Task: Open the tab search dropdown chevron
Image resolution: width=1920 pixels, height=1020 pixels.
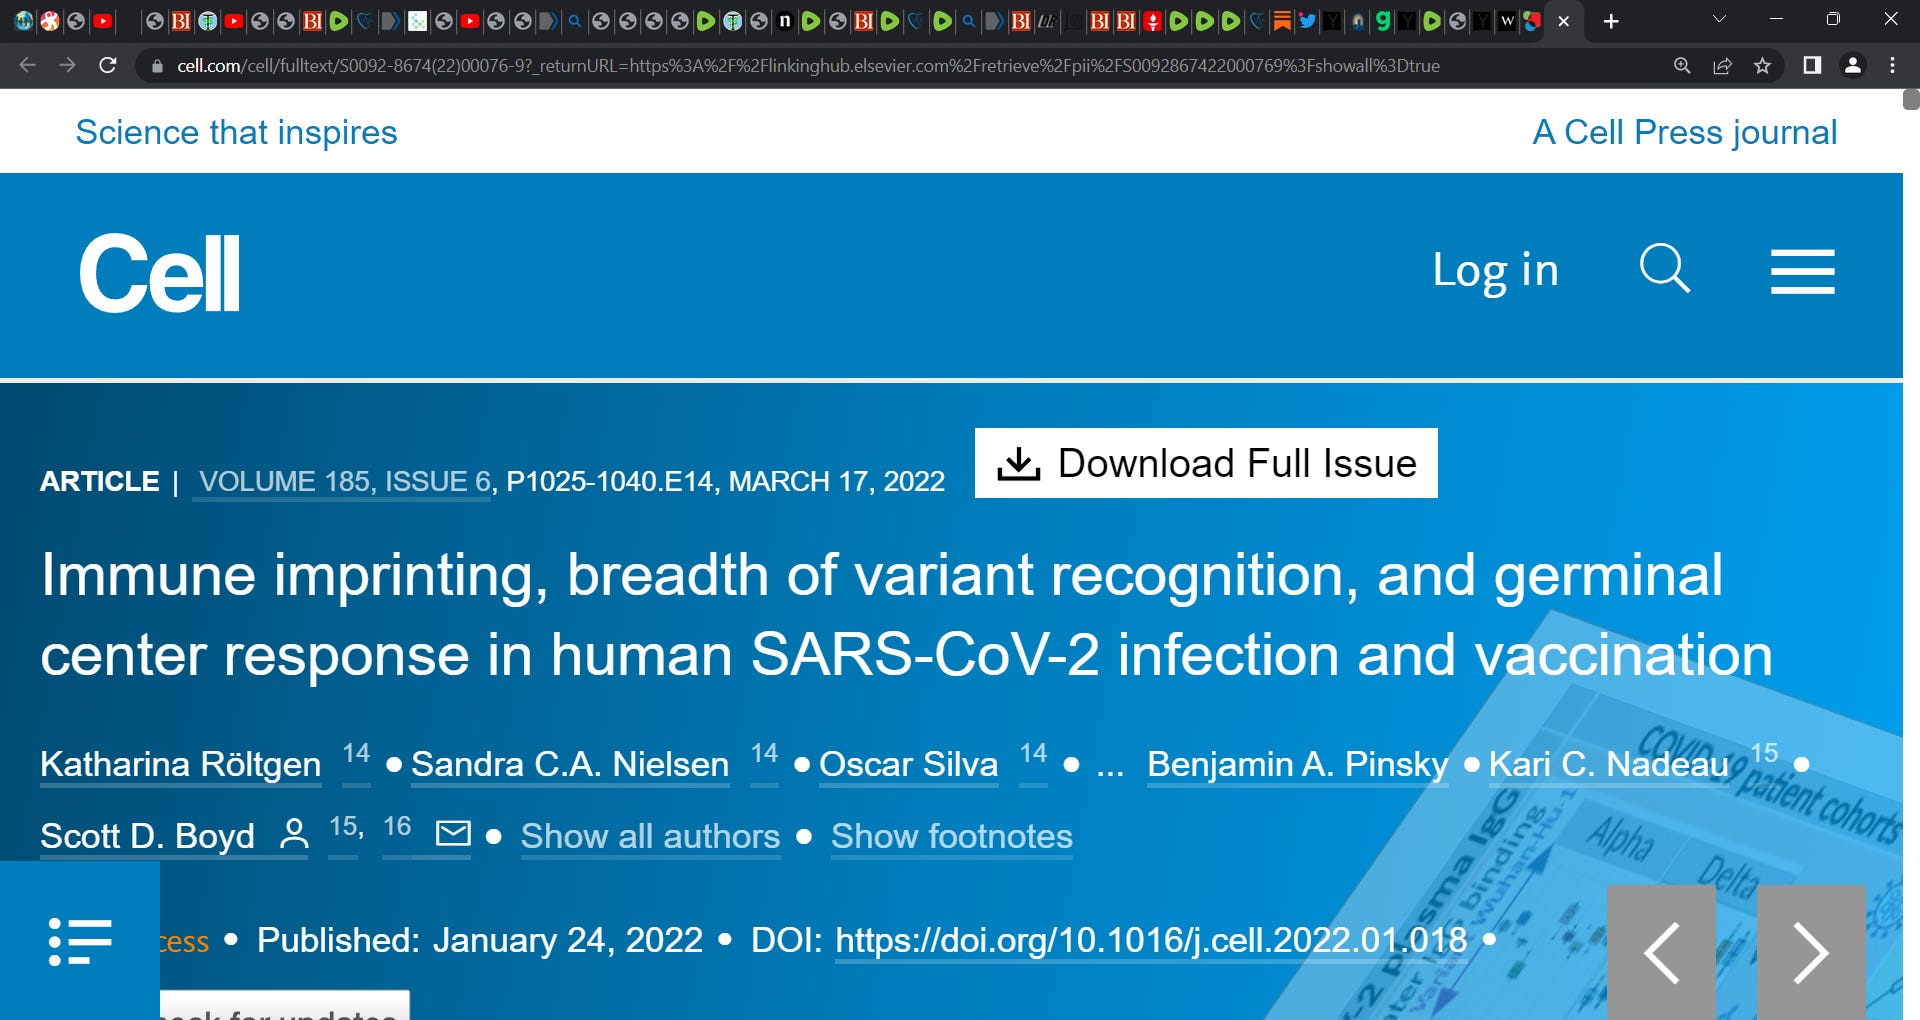Action: [1719, 19]
